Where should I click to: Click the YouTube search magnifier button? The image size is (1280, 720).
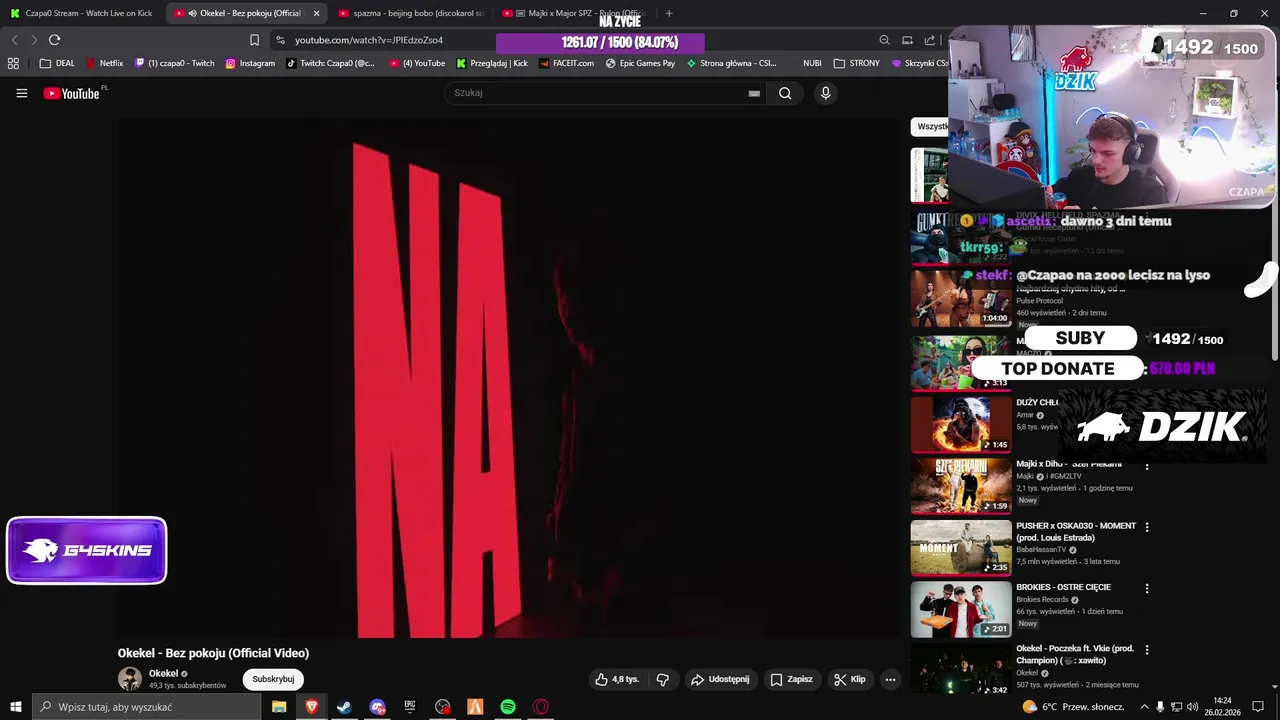coord(785,93)
